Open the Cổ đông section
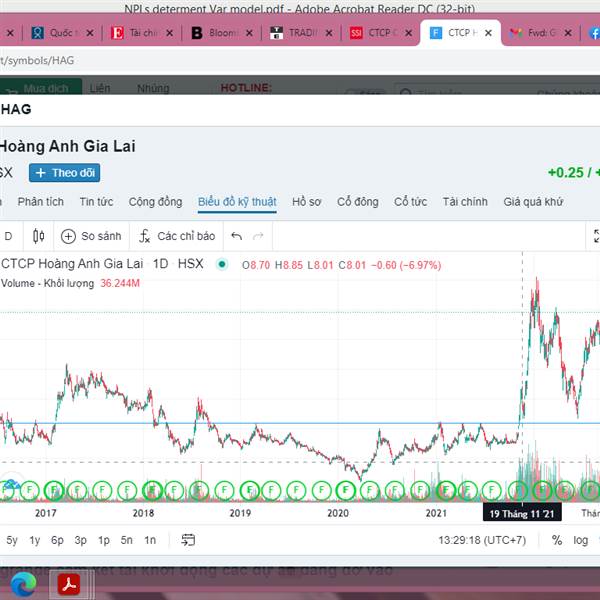The image size is (600, 600). [357, 202]
